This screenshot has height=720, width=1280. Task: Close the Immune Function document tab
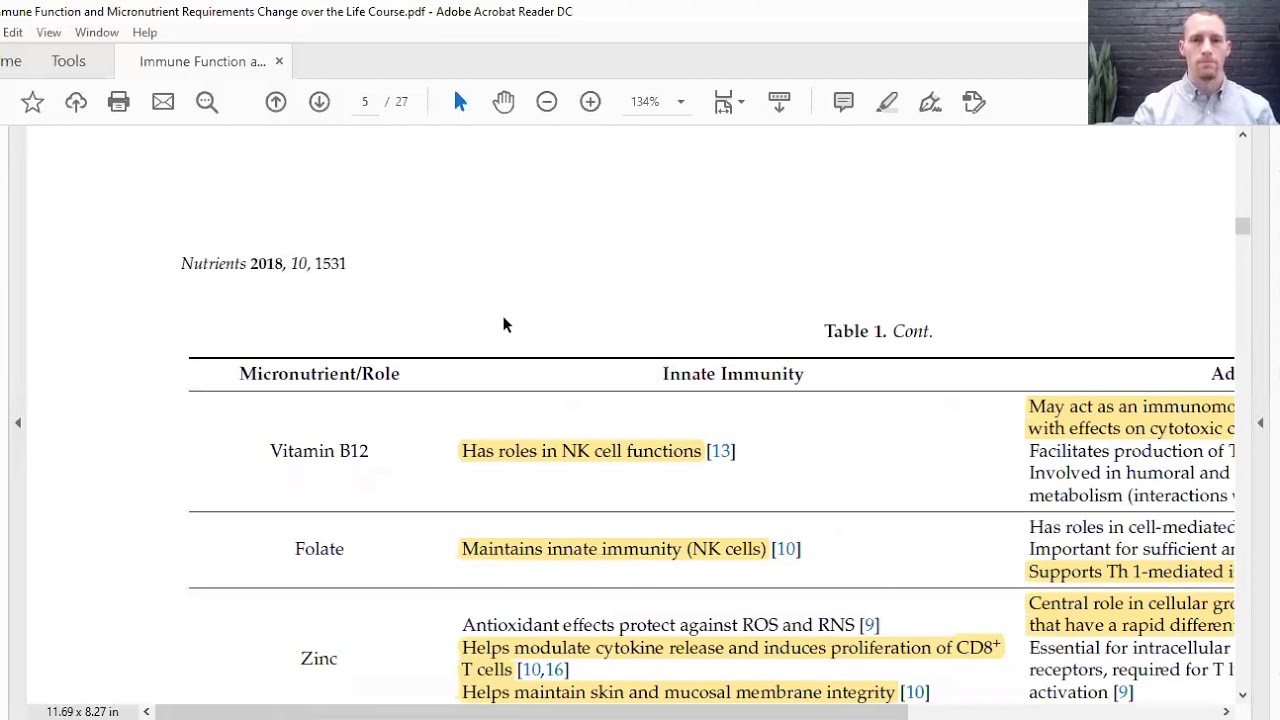click(x=279, y=62)
